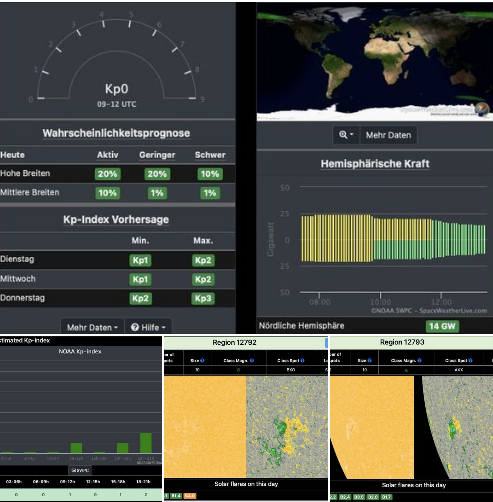Click the Kp2 maximum badge for Dienstag
493x502 pixels.
203,260
